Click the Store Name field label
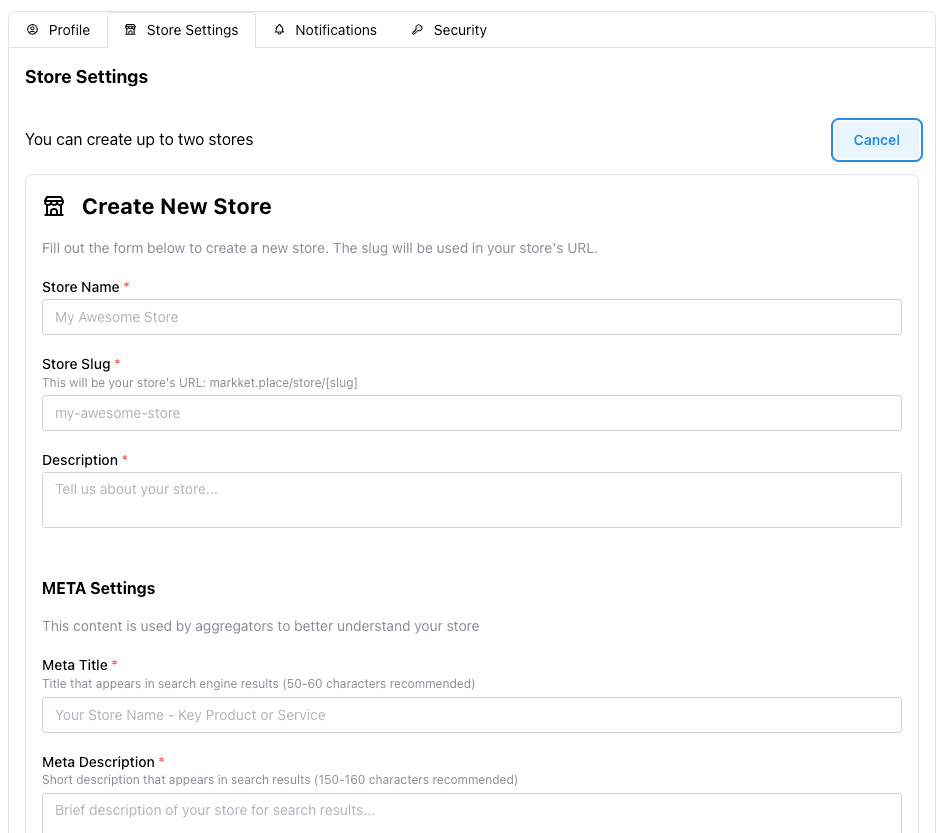Screen dimensions: 950x833 (x=80, y=287)
